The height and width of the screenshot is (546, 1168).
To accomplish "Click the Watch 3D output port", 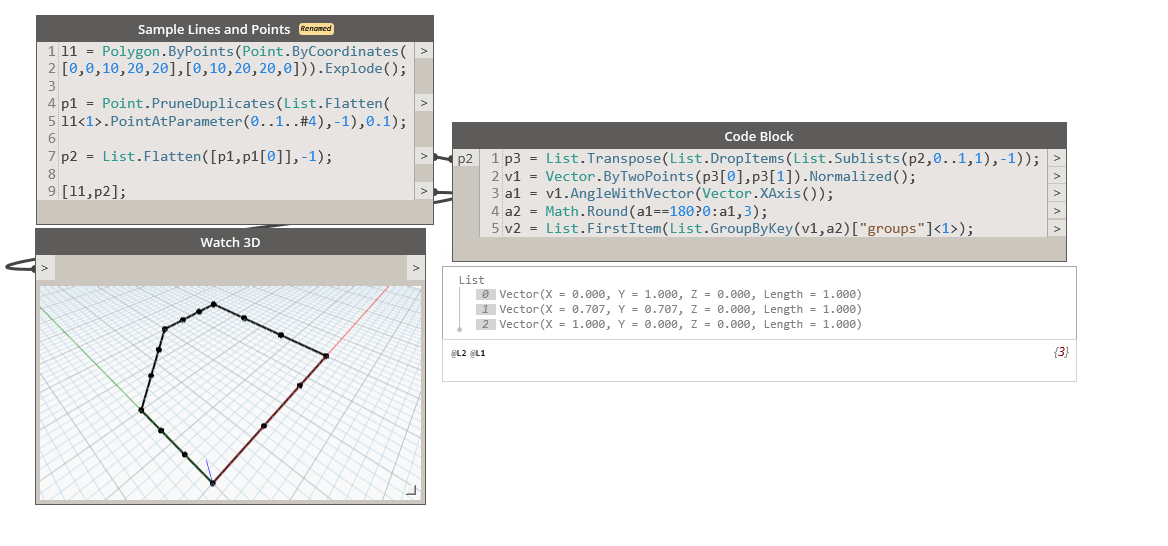I will click(416, 267).
